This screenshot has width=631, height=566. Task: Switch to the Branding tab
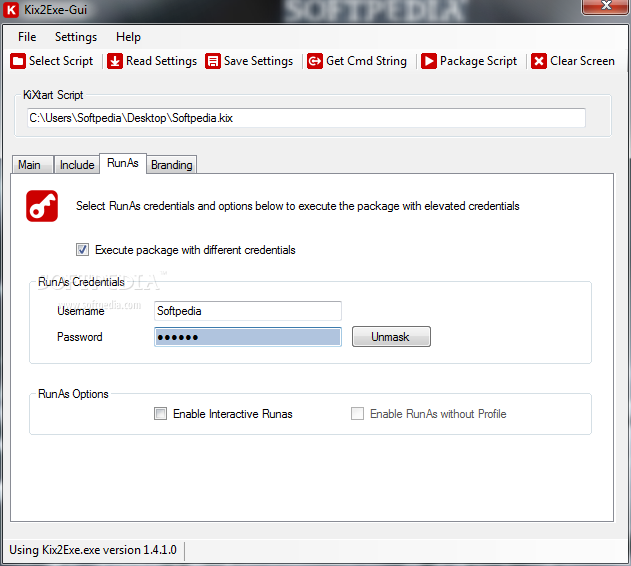(172, 165)
